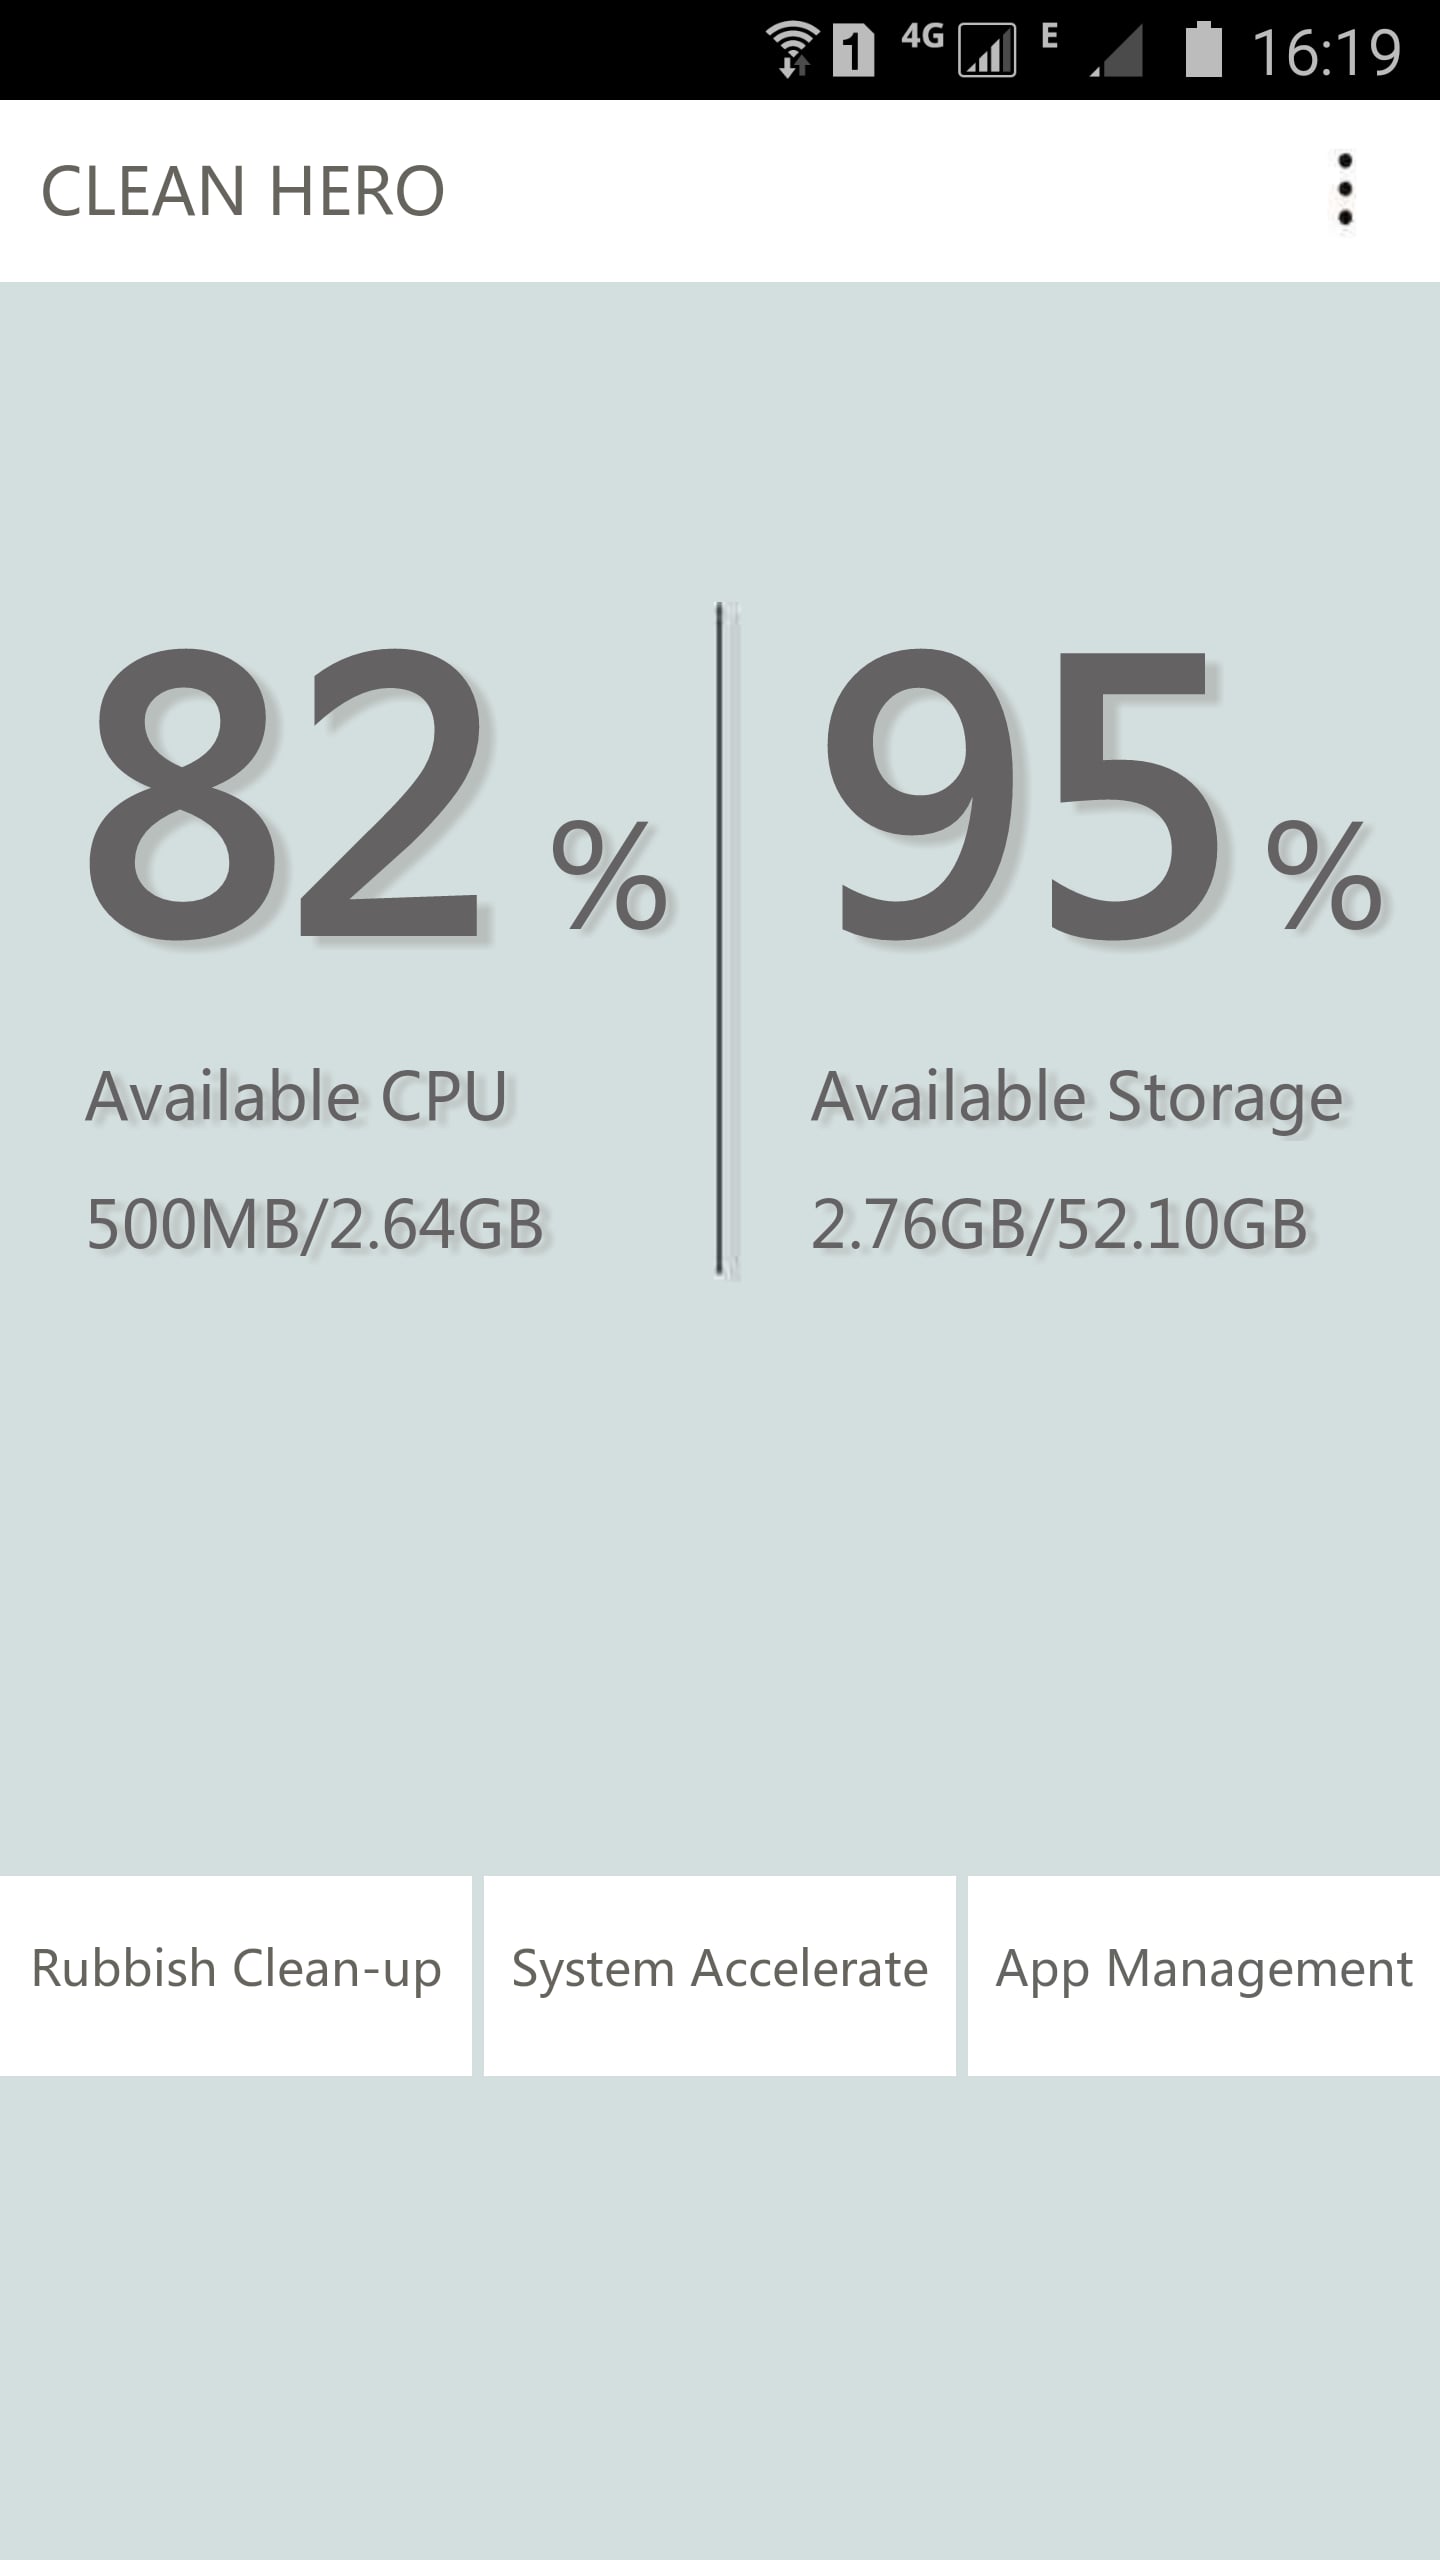Tap the percent sign beside 95
The width and height of the screenshot is (1440, 2560).
tap(1324, 875)
